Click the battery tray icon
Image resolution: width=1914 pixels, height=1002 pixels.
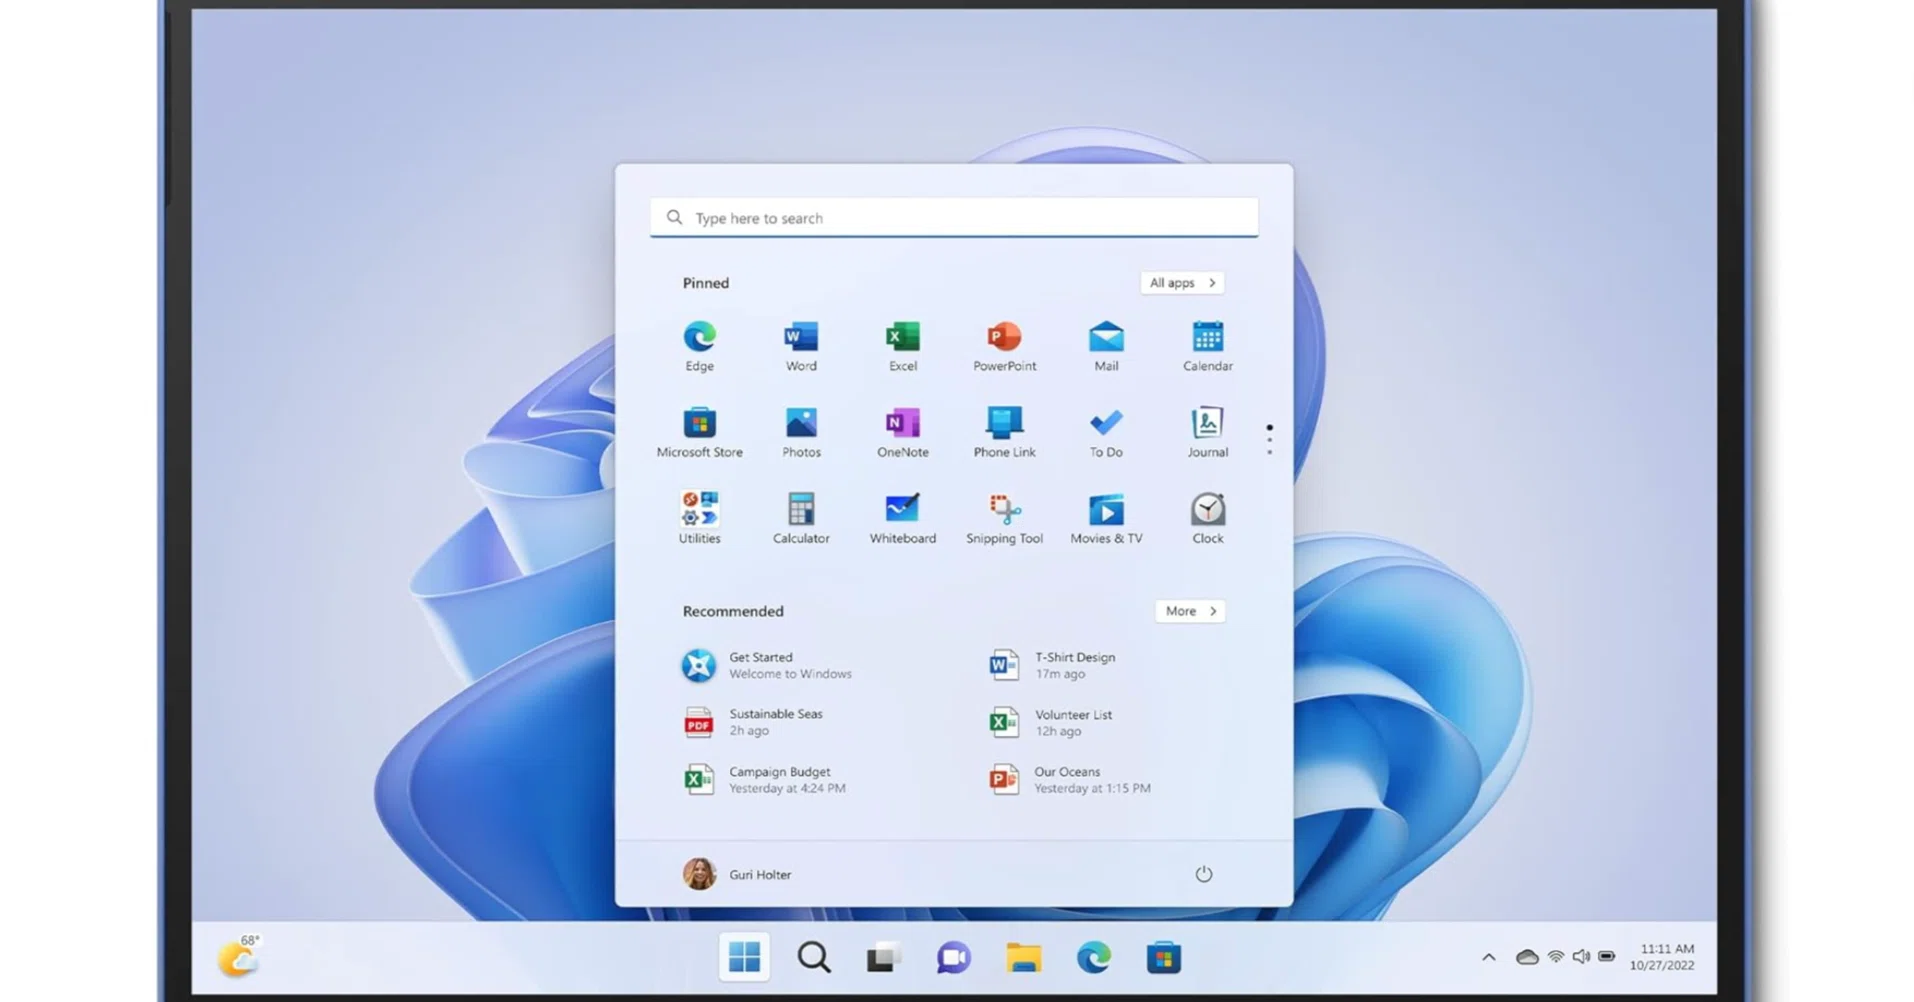(1606, 957)
